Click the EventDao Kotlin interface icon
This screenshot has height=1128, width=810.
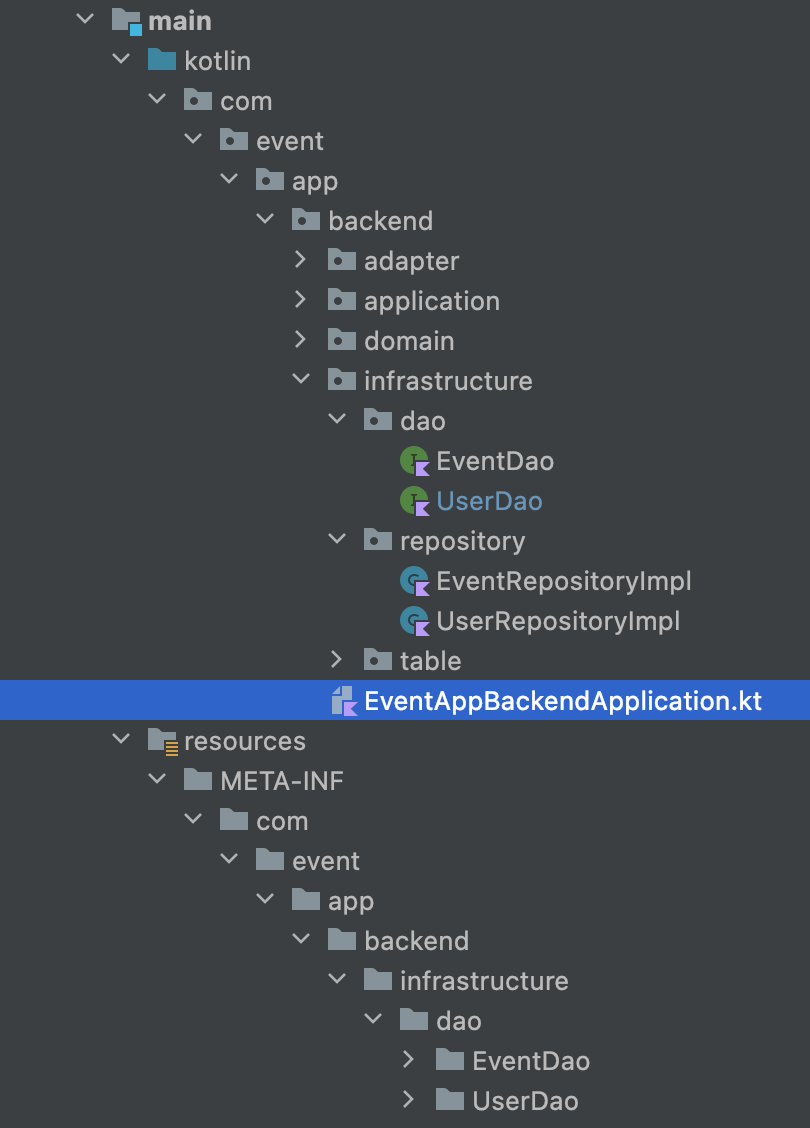point(414,461)
